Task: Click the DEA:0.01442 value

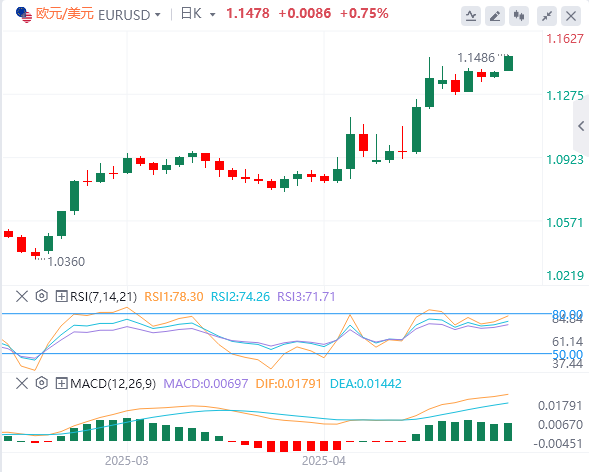Action: click(x=365, y=384)
